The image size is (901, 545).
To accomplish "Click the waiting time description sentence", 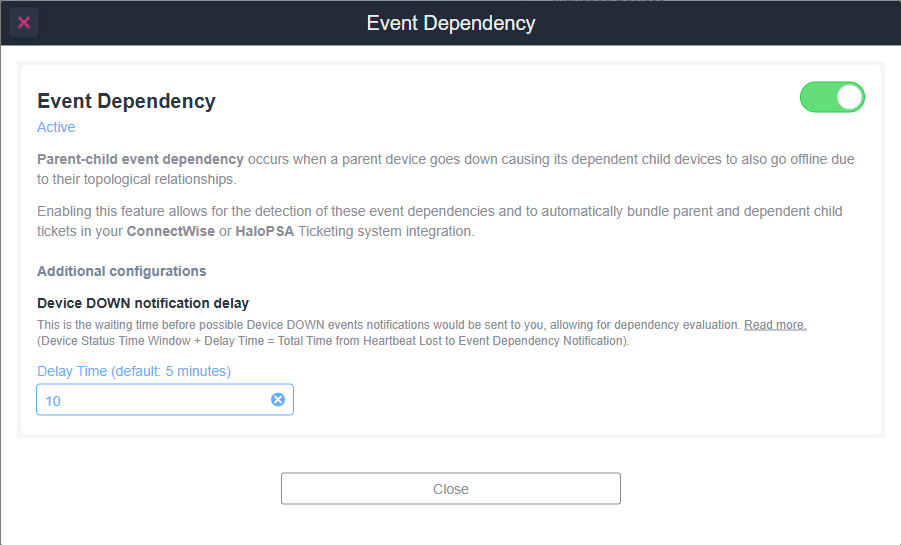I will coord(388,325).
